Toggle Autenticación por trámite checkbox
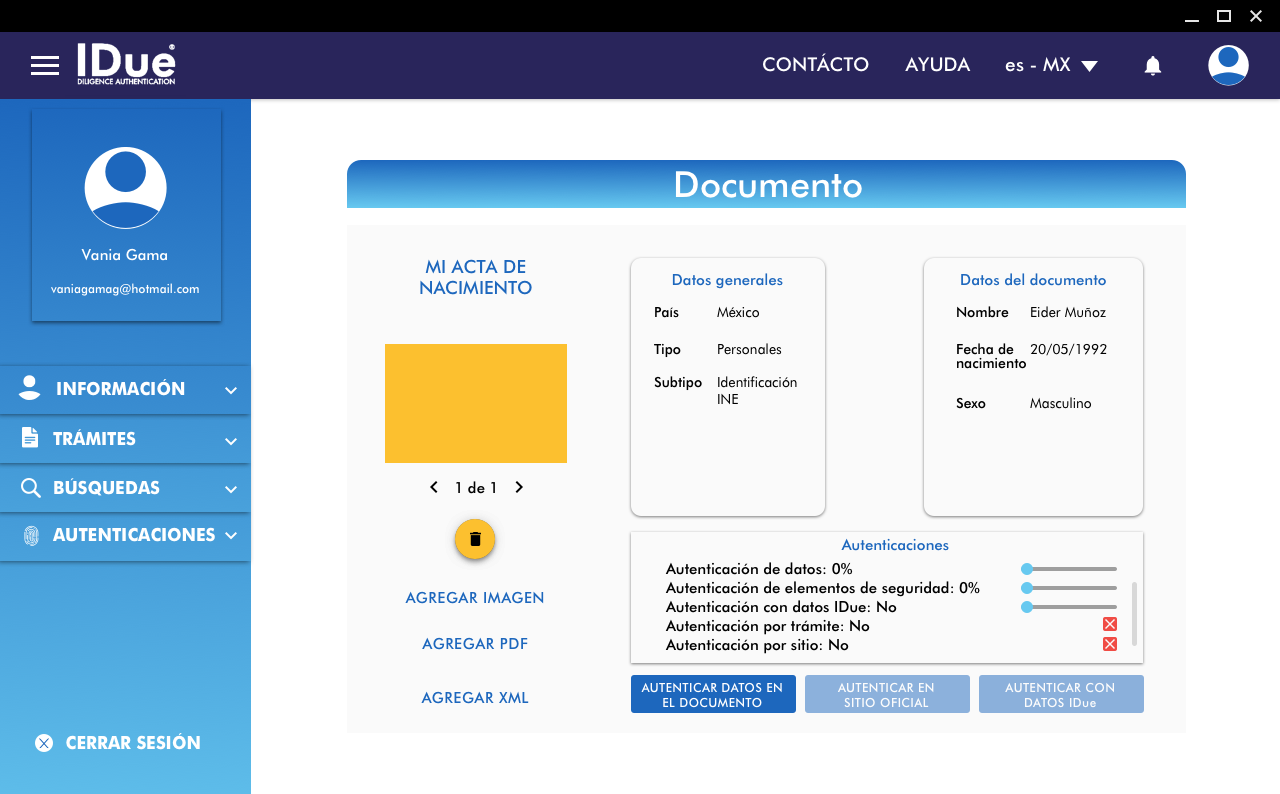This screenshot has height=794, width=1280. click(1109, 625)
